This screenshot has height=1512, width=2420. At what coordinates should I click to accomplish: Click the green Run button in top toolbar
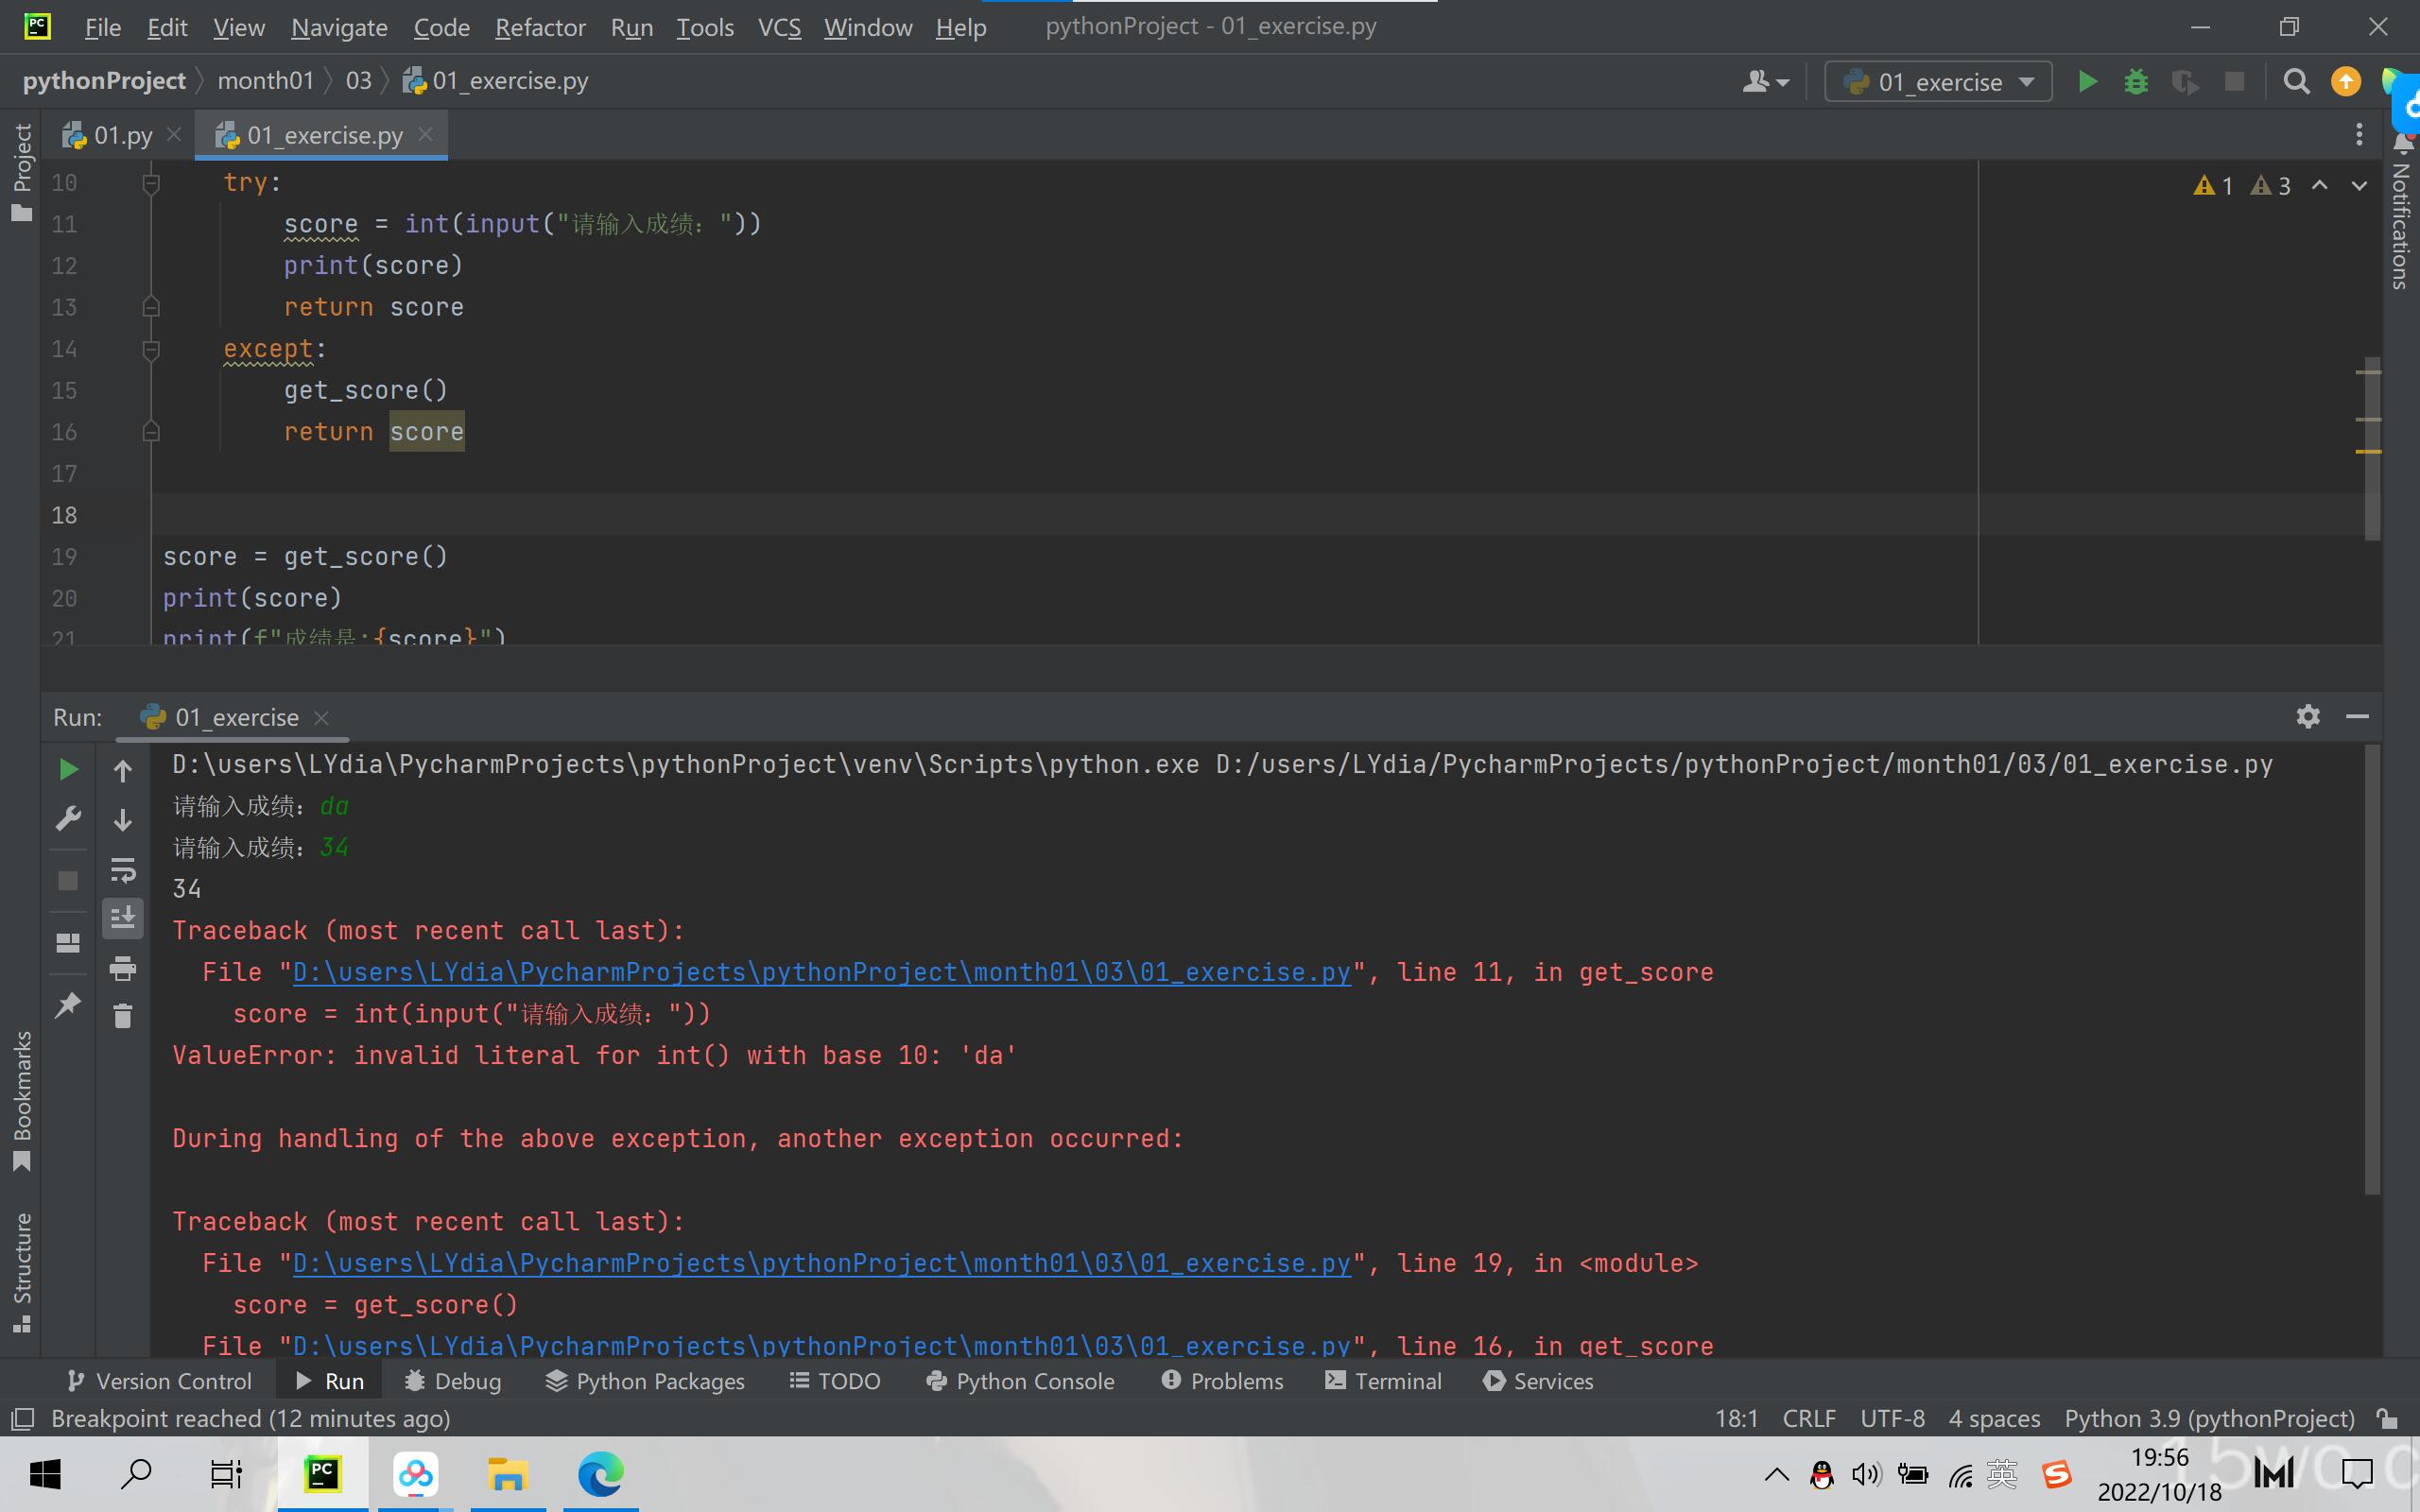tap(2087, 81)
